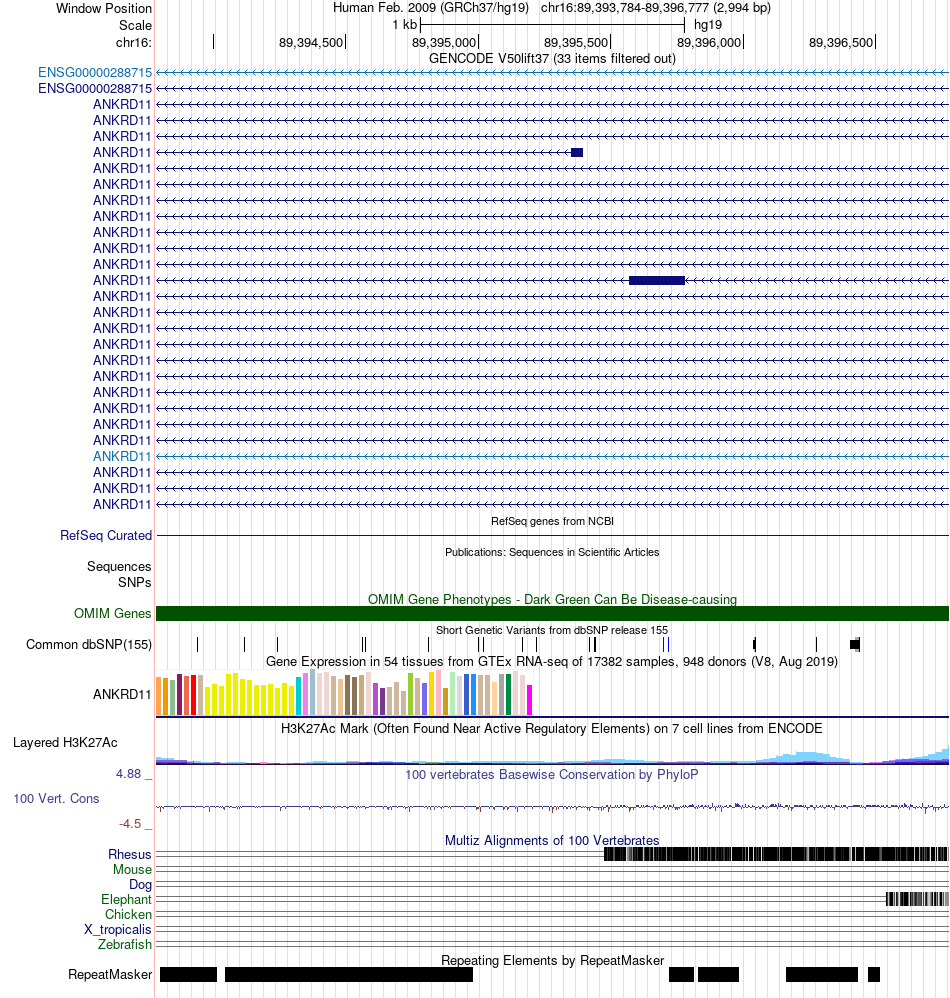Click the dark green OMIM gene bar
950x998 pixels.
(552, 614)
